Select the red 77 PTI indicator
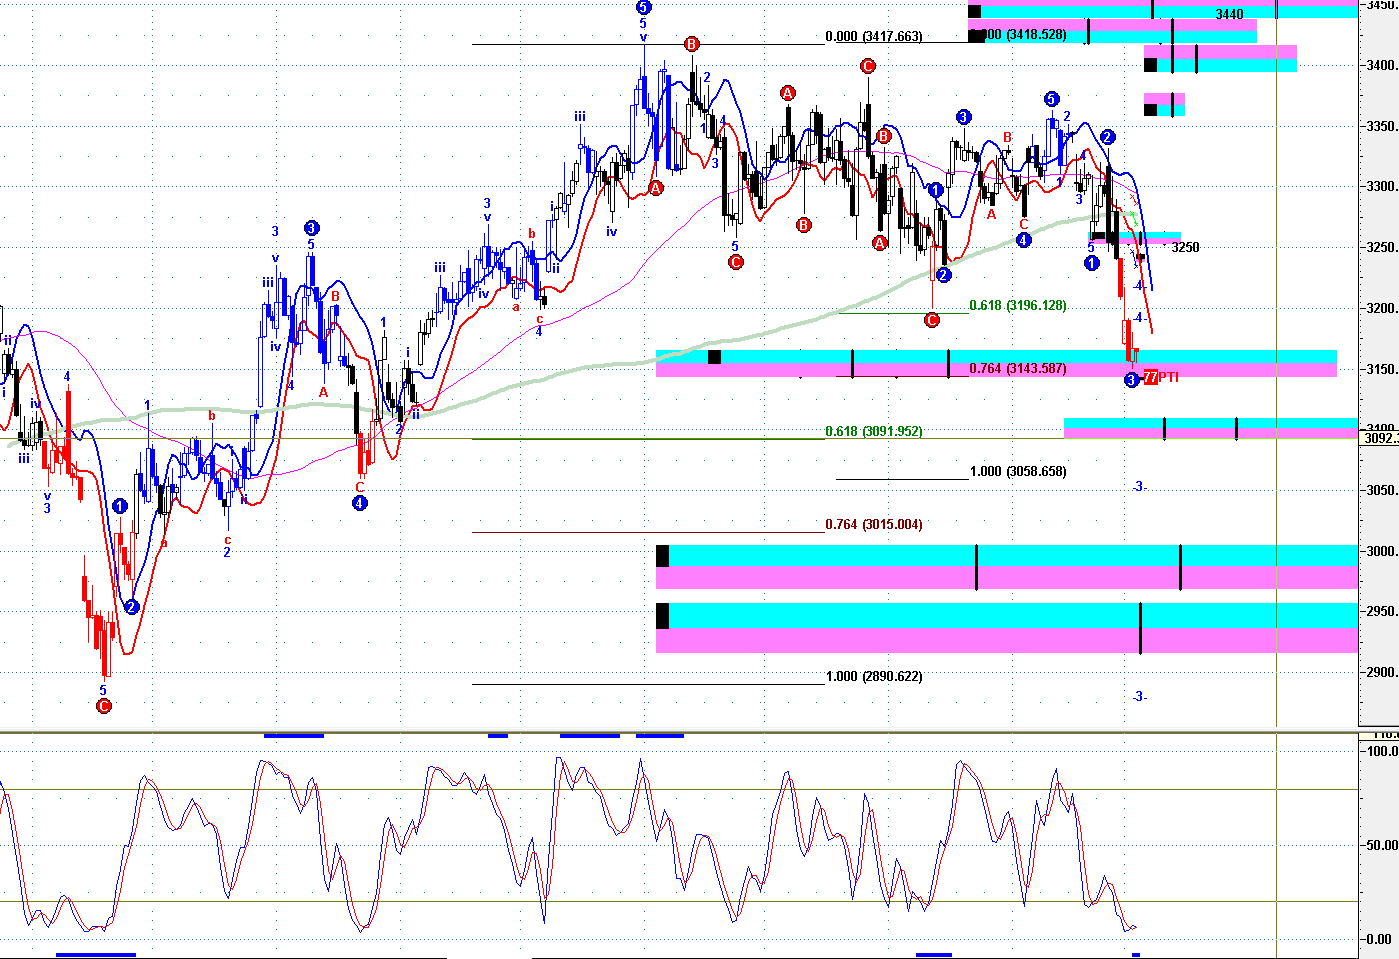The image size is (1399, 959). [1160, 377]
